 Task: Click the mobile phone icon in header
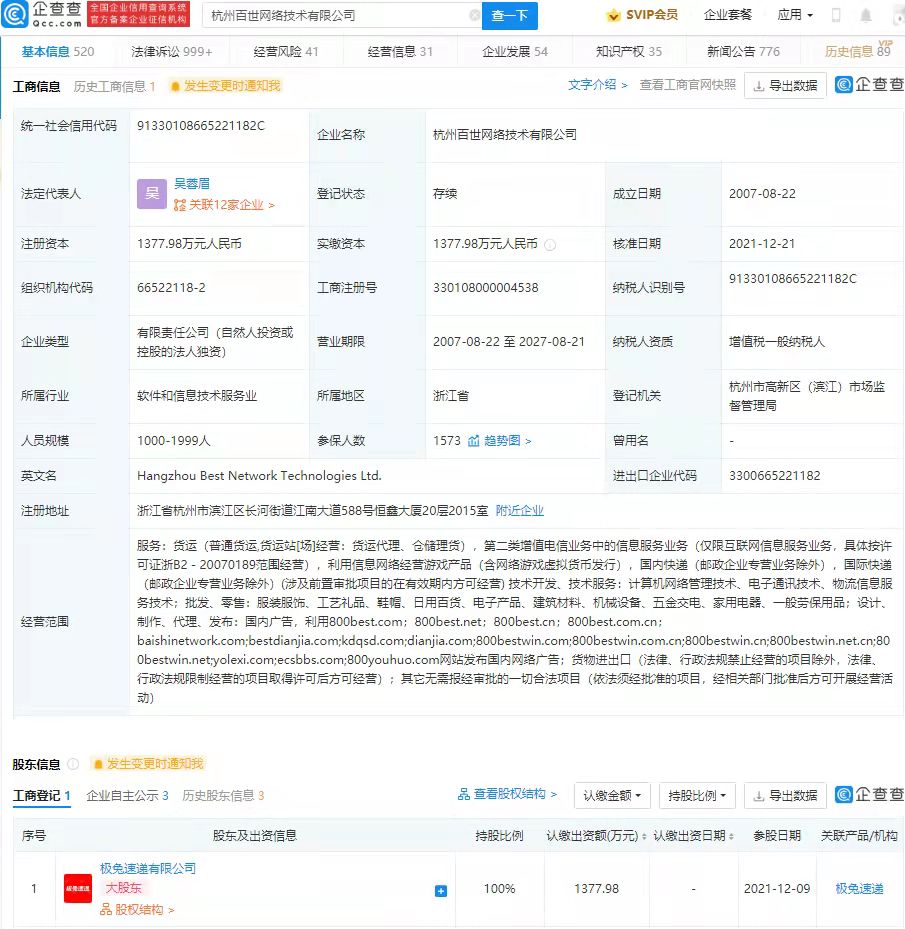click(836, 15)
